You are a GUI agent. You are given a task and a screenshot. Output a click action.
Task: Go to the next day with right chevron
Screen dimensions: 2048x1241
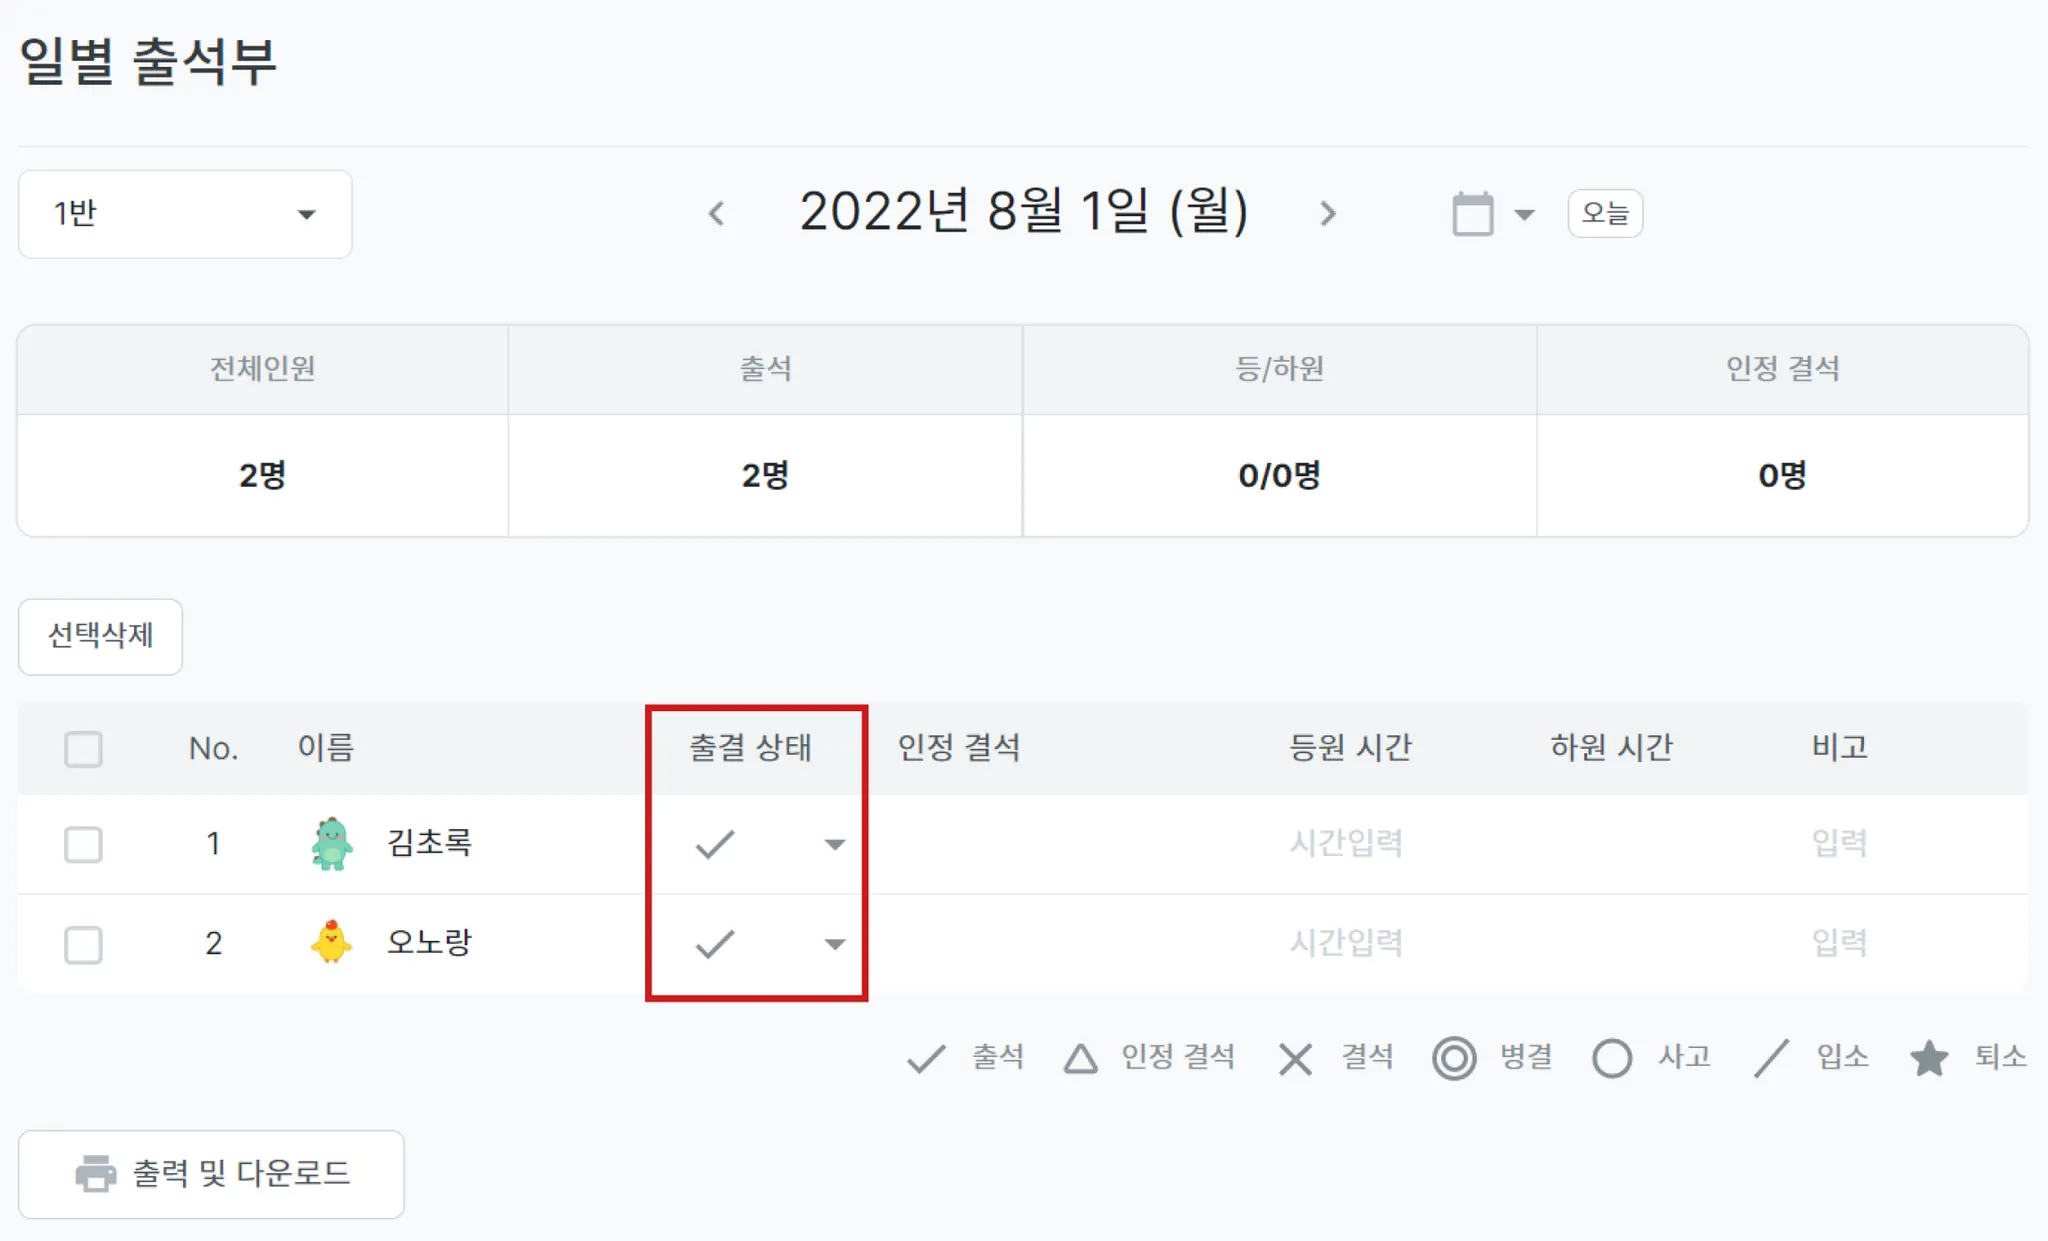click(x=1328, y=213)
